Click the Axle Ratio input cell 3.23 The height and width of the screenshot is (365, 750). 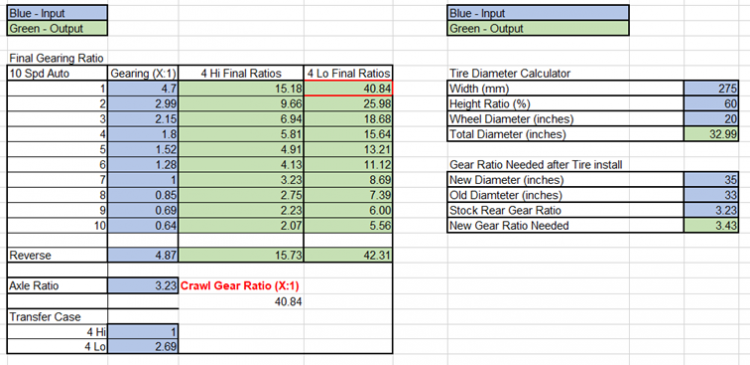tap(143, 286)
